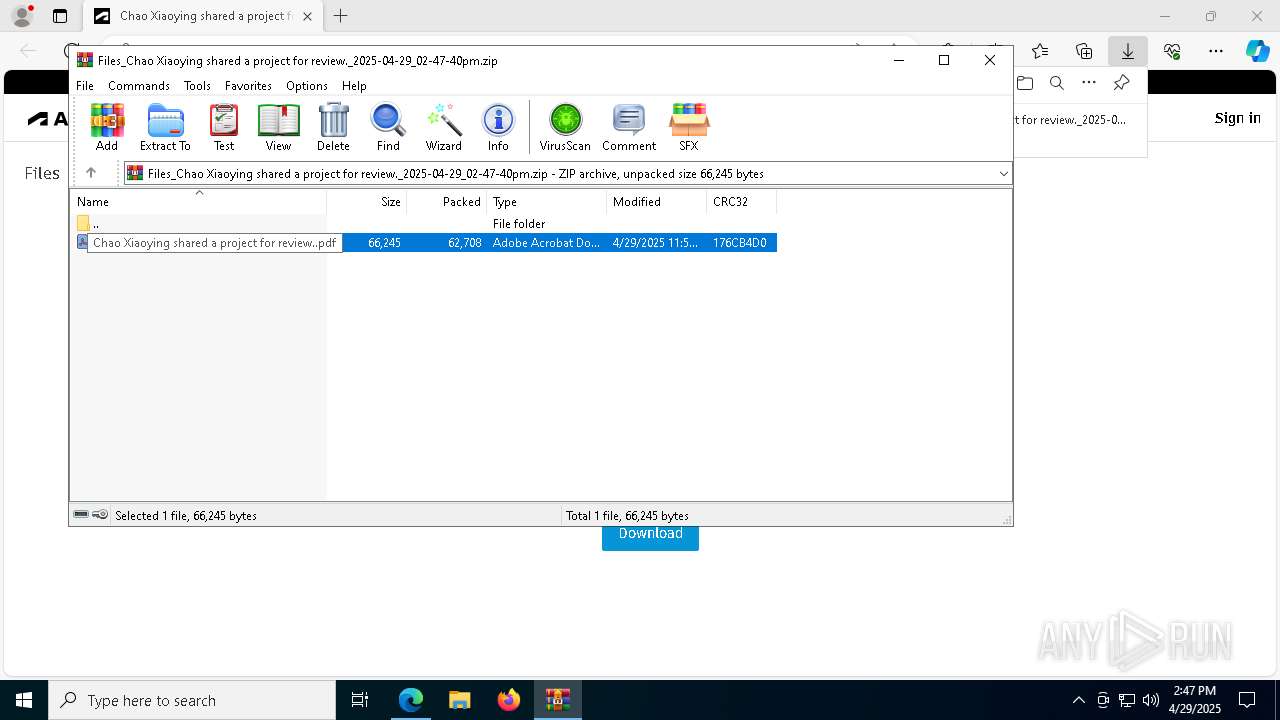Image resolution: width=1280 pixels, height=720 pixels.
Task: Search downloads with the magnifier icon
Action: [1057, 83]
